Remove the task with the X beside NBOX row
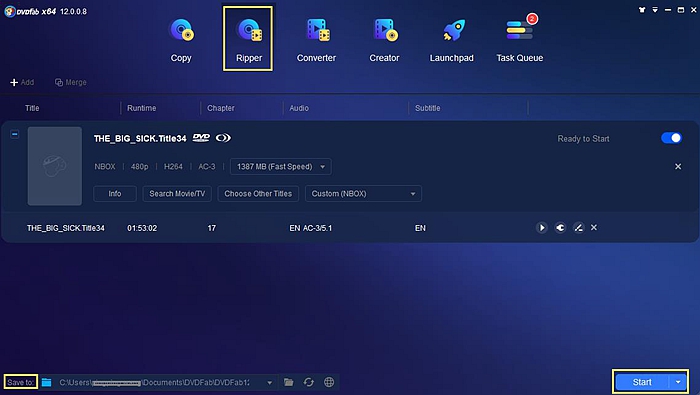The image size is (700, 395). pos(678,166)
